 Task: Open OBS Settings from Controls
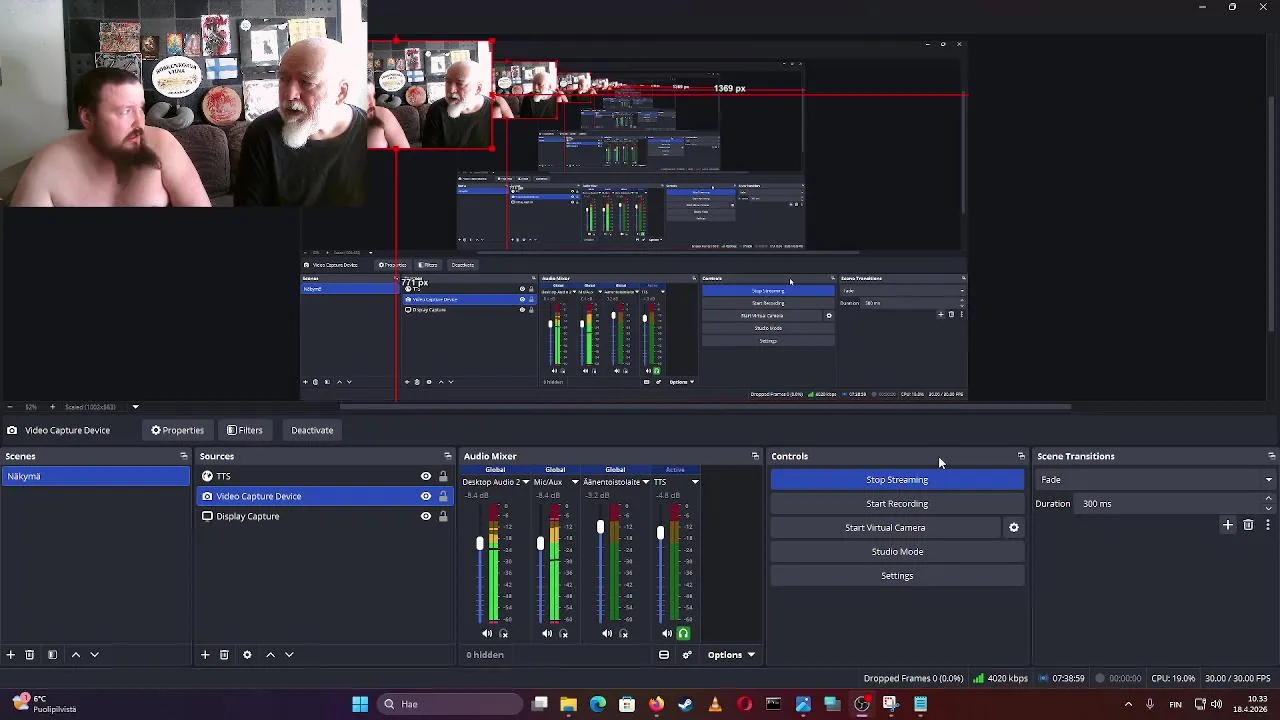[897, 575]
